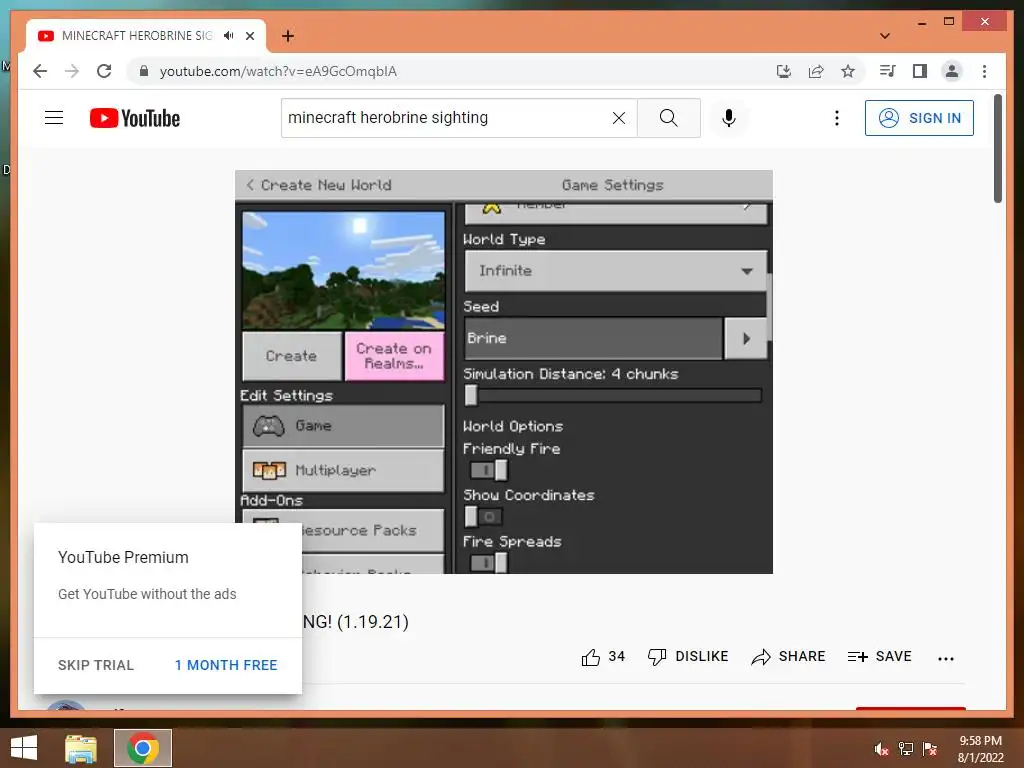The width and height of the screenshot is (1024, 768).
Task: Click the seed picker arrow button
Action: click(746, 338)
